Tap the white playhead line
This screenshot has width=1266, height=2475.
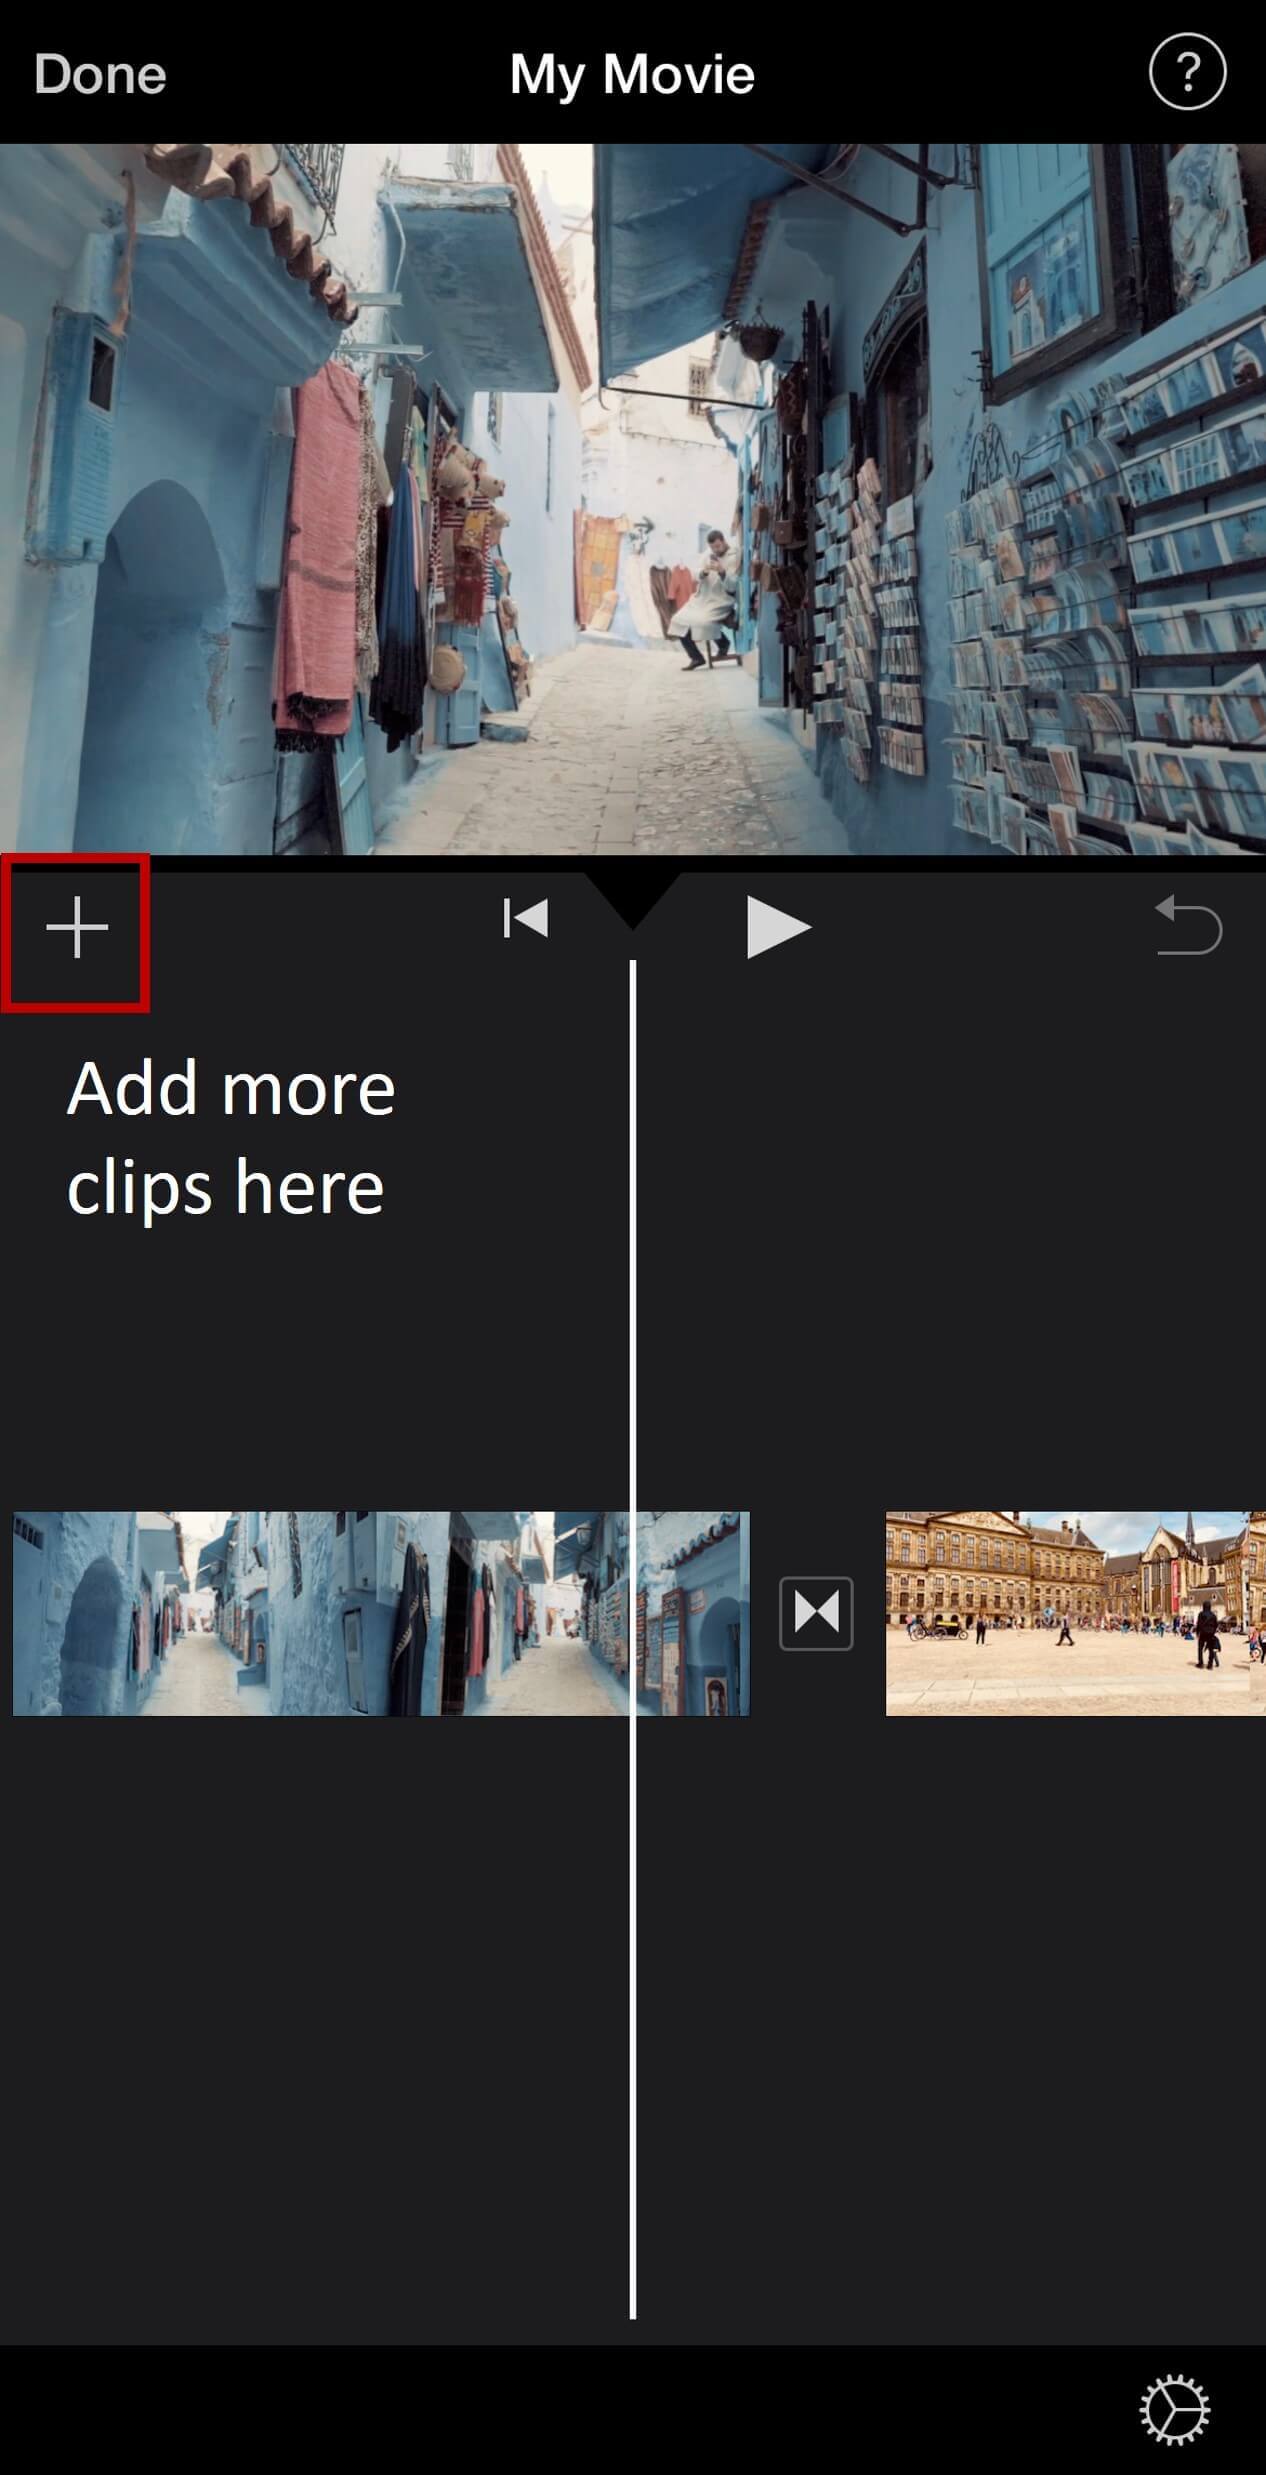tap(632, 1640)
